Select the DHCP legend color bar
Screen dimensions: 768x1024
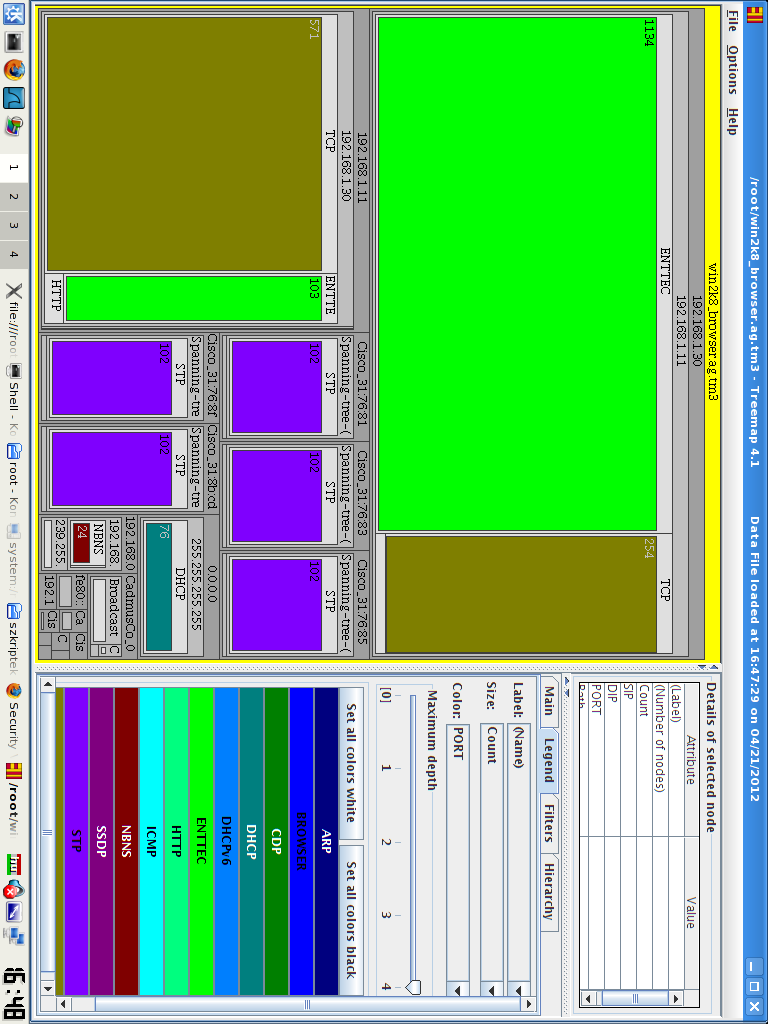[251, 840]
